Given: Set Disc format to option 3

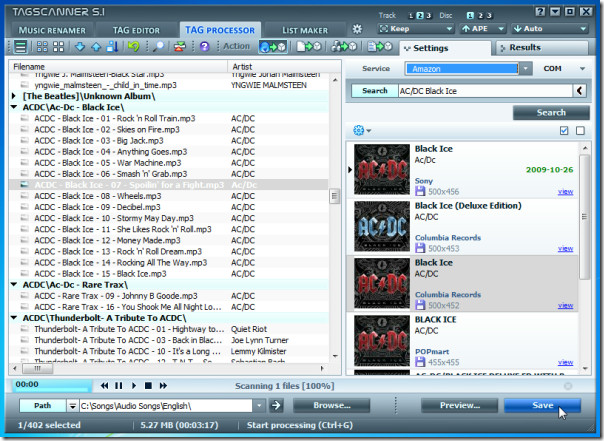Looking at the screenshot, I should [489, 16].
